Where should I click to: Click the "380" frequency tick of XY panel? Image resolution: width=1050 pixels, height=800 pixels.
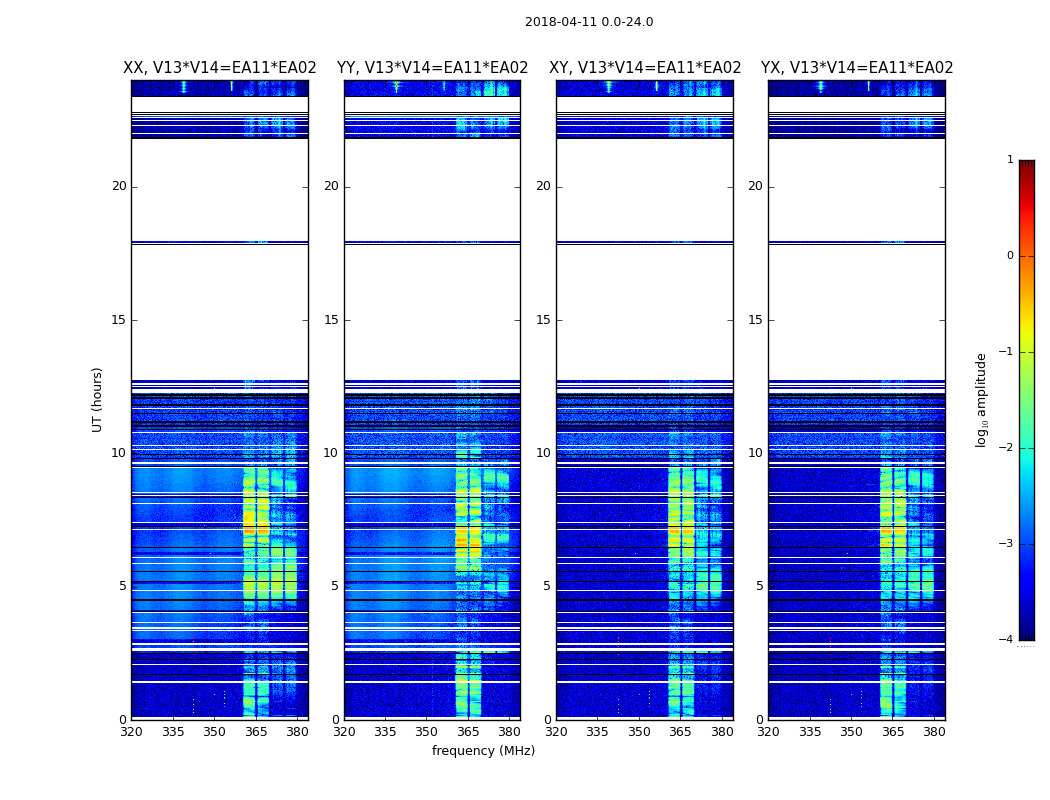pyautogui.click(x=722, y=732)
